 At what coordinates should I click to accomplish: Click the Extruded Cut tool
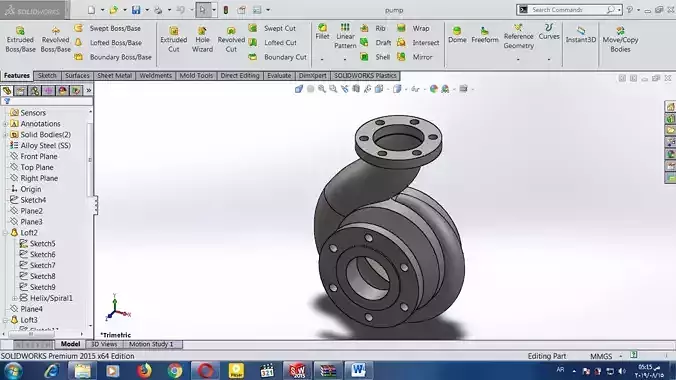[174, 40]
